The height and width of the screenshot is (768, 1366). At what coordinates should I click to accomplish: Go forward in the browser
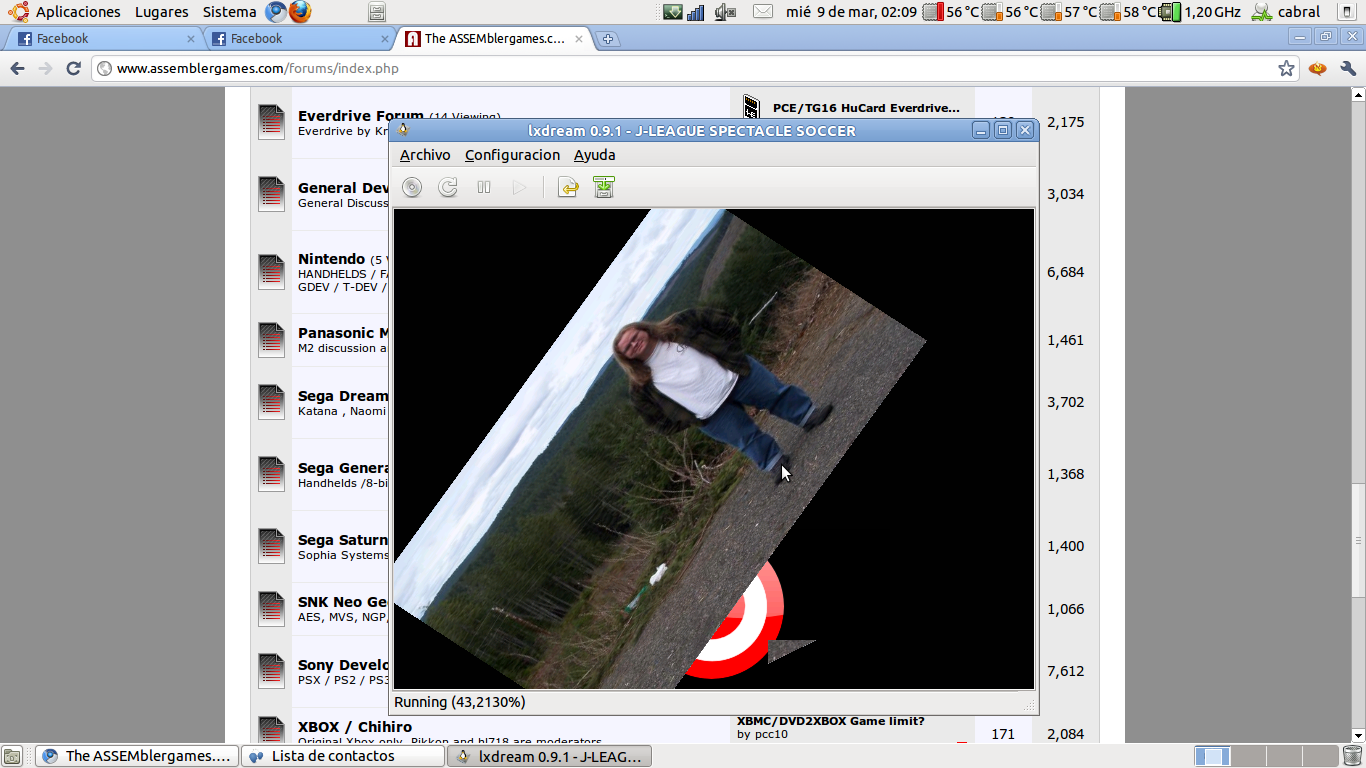tap(45, 69)
